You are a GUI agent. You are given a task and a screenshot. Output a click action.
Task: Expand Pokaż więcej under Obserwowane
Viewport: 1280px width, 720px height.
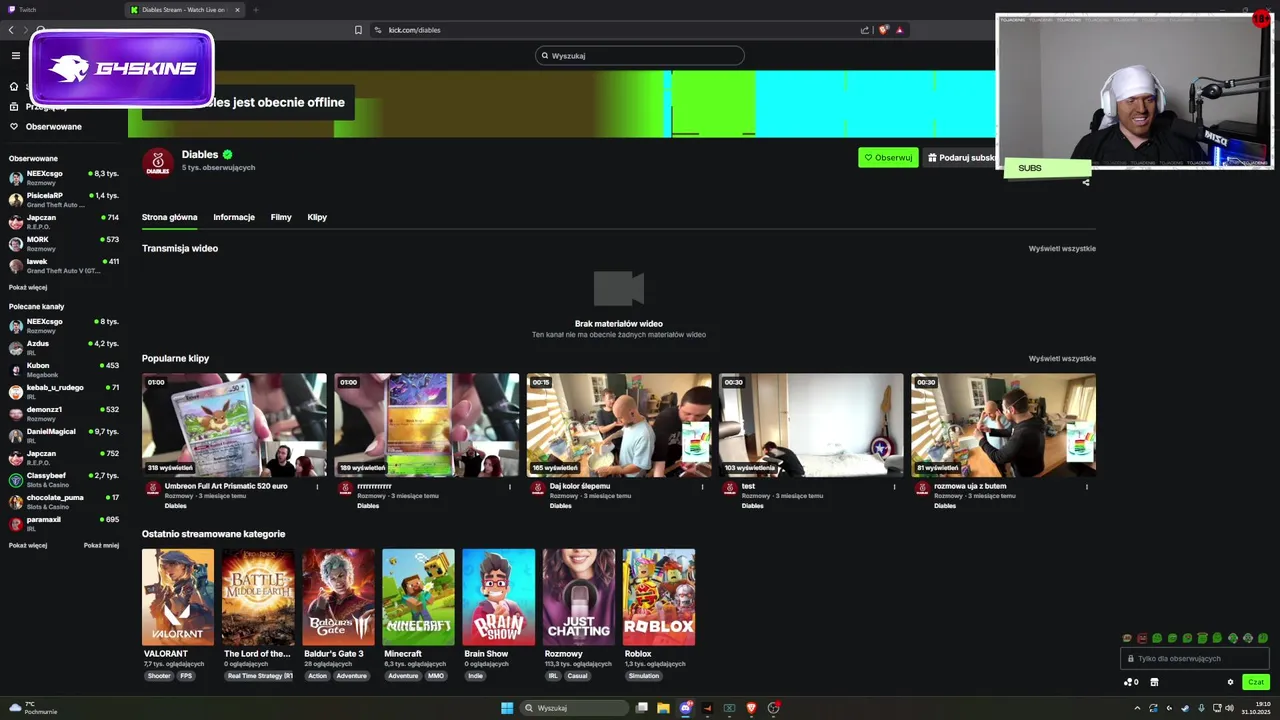point(28,287)
